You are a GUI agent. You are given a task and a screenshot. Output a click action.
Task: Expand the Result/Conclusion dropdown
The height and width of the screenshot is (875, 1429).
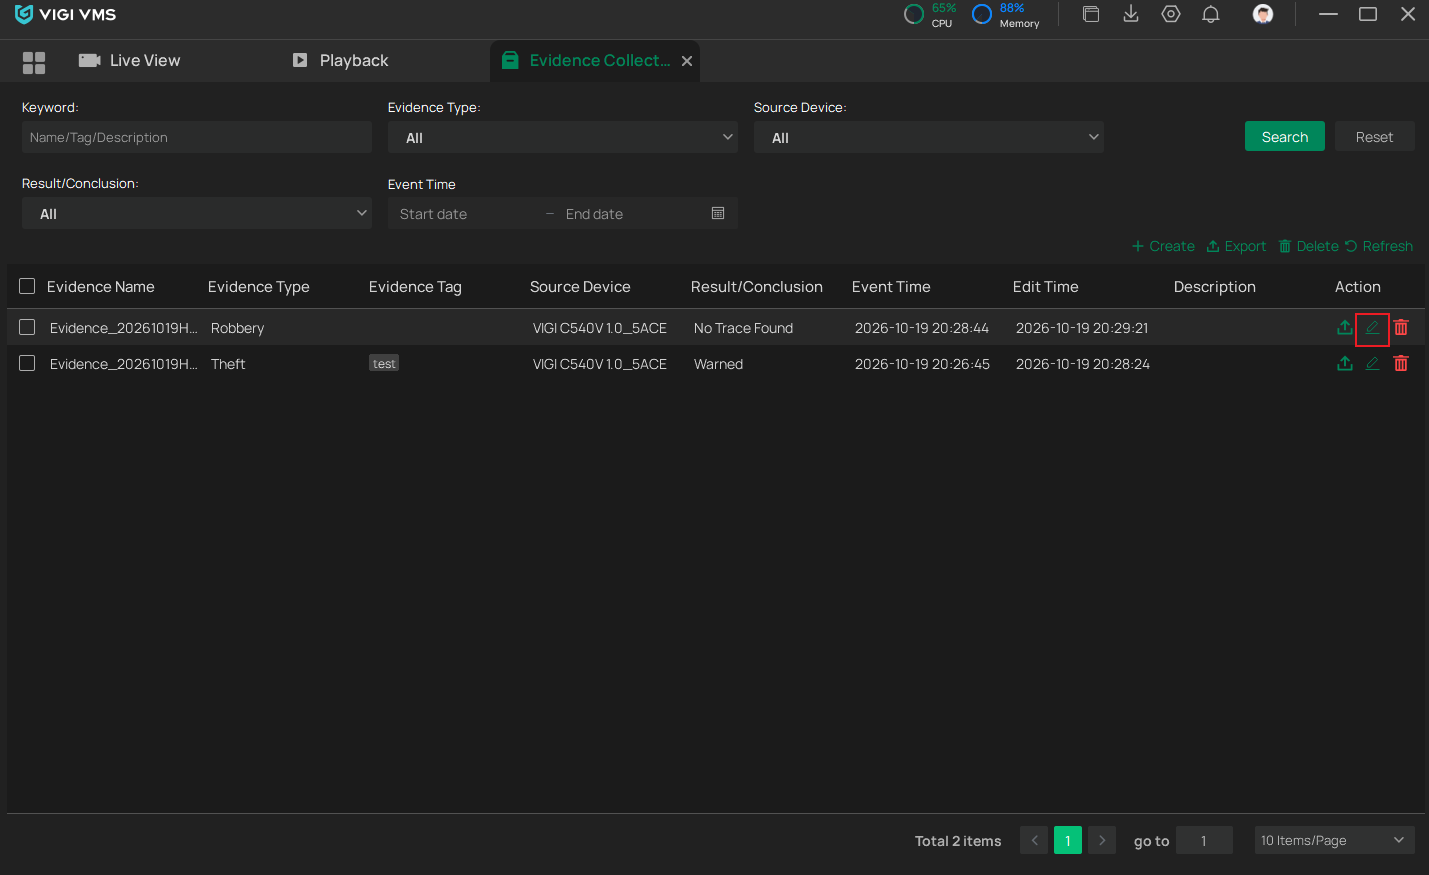pyautogui.click(x=197, y=213)
